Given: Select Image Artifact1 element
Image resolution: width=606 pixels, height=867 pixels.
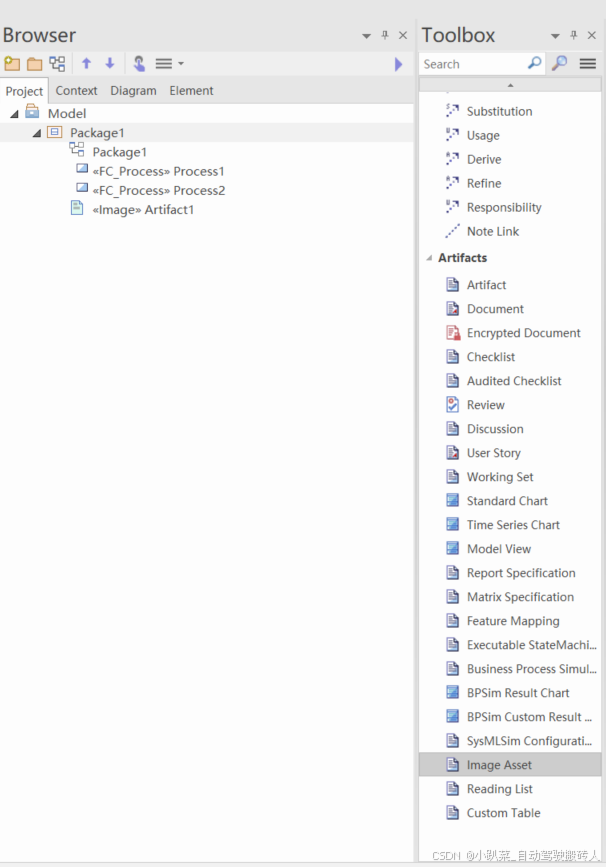Looking at the screenshot, I should click(143, 210).
